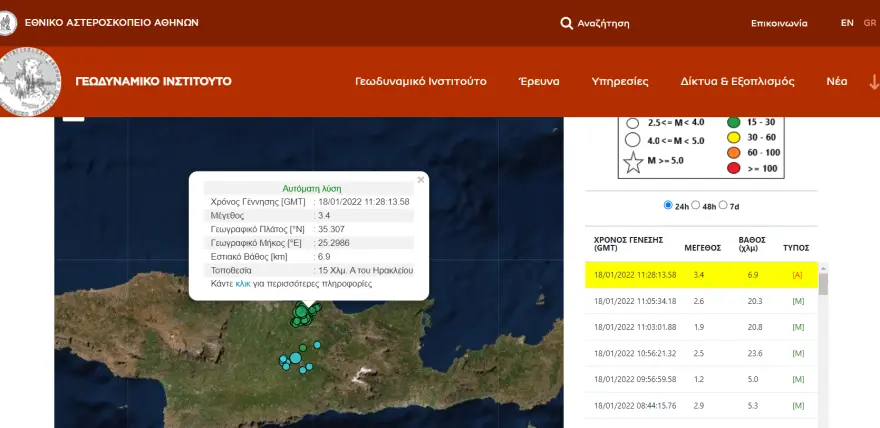Expand the Δίκτυα & Εξοπλισμός menu

click(737, 81)
